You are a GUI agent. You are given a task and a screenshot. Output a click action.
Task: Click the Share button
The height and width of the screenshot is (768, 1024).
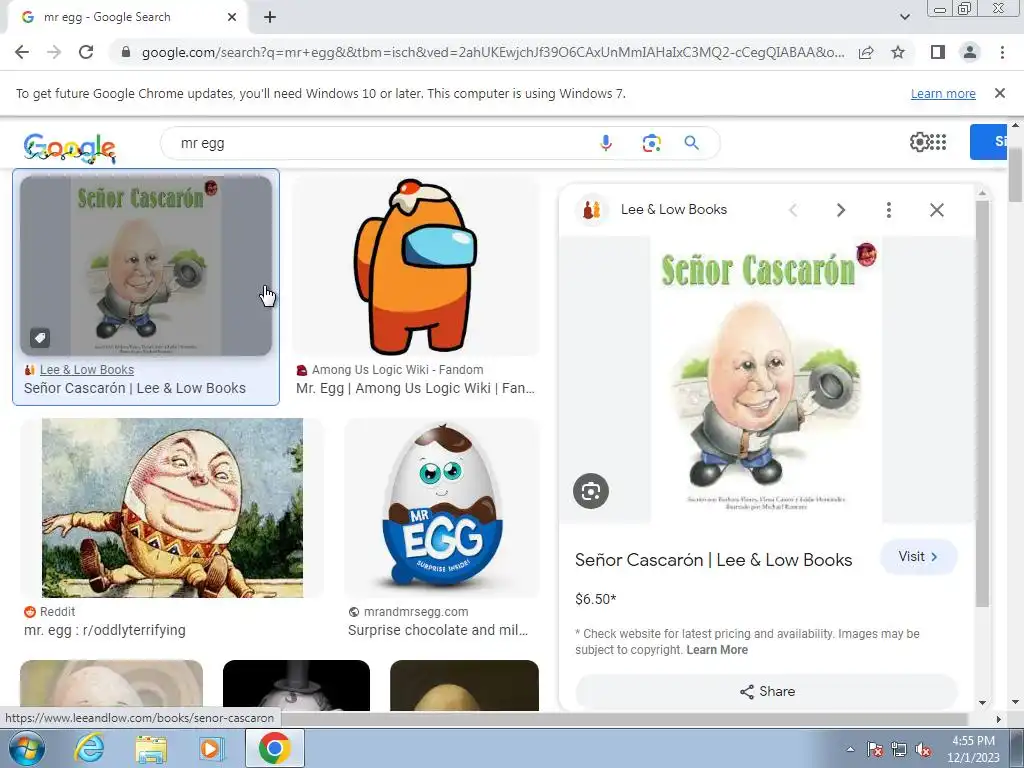click(767, 692)
